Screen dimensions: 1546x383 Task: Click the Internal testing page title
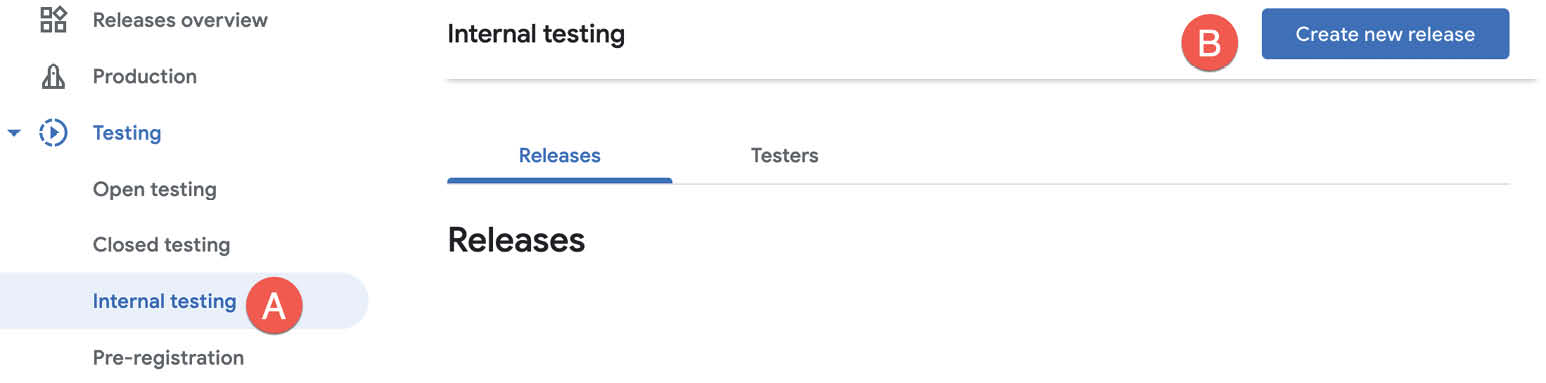[536, 34]
